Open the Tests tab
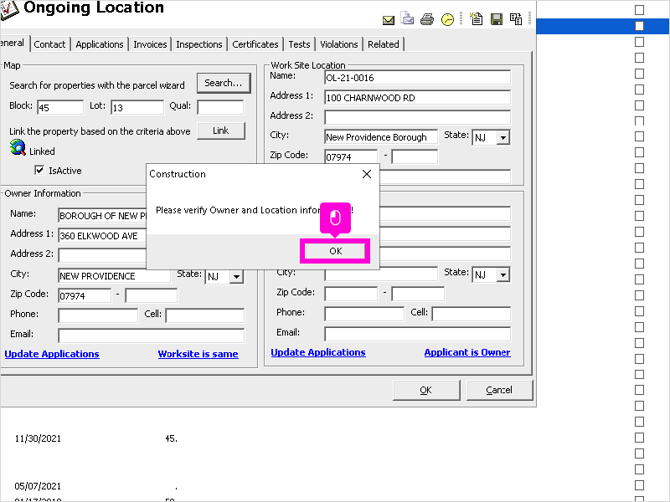670x502 pixels. 299,44
